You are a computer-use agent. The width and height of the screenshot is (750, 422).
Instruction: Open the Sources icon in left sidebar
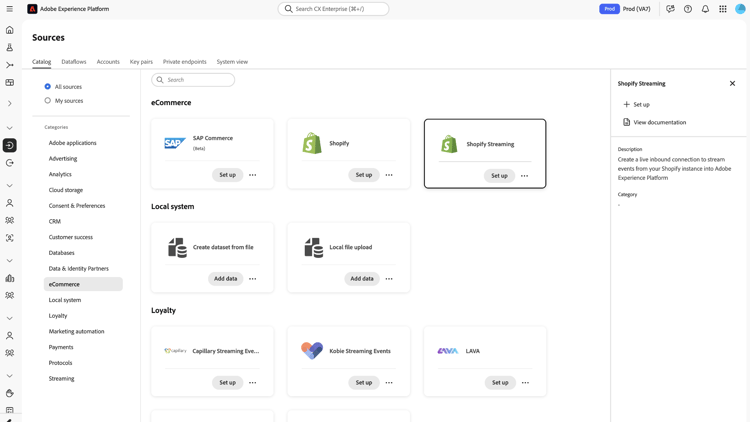click(x=10, y=145)
